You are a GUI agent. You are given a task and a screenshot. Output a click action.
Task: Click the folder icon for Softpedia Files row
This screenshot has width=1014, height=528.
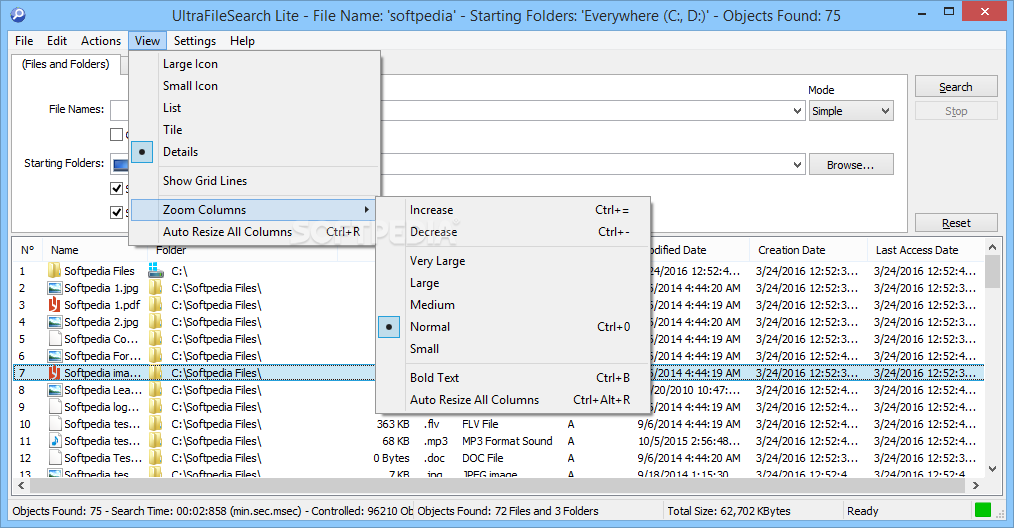pos(54,270)
